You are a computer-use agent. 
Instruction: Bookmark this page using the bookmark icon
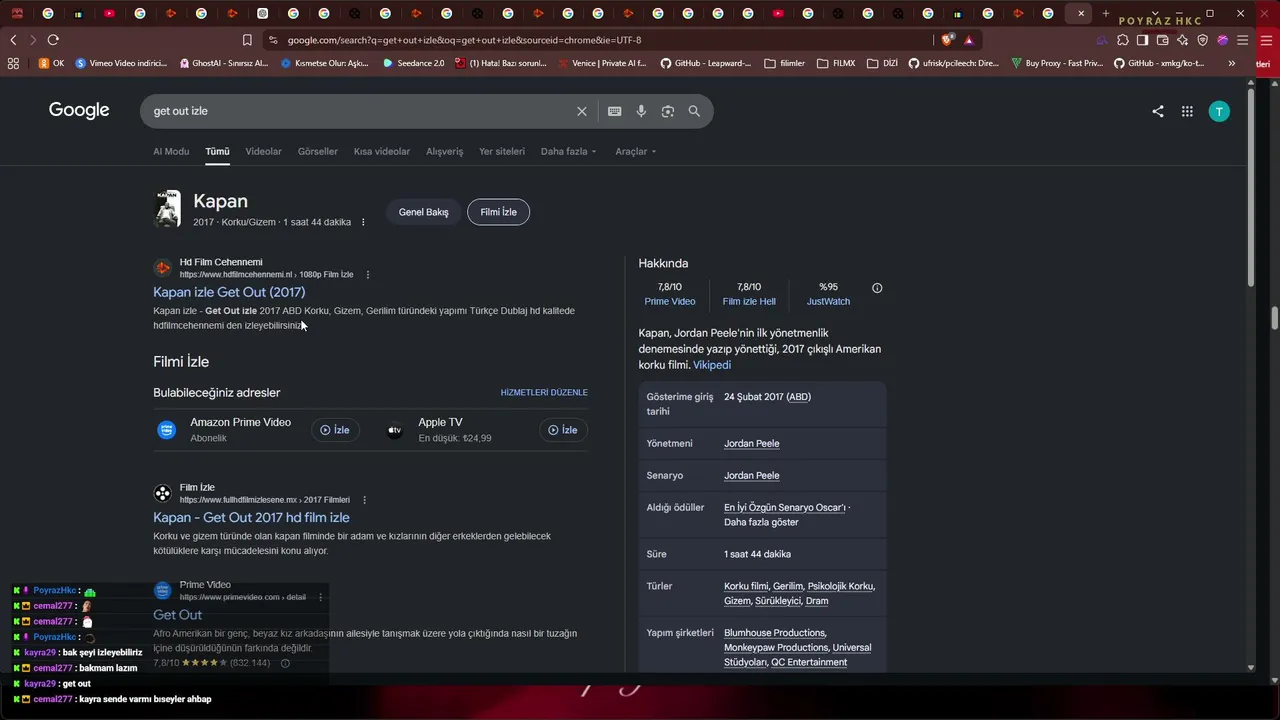(247, 40)
